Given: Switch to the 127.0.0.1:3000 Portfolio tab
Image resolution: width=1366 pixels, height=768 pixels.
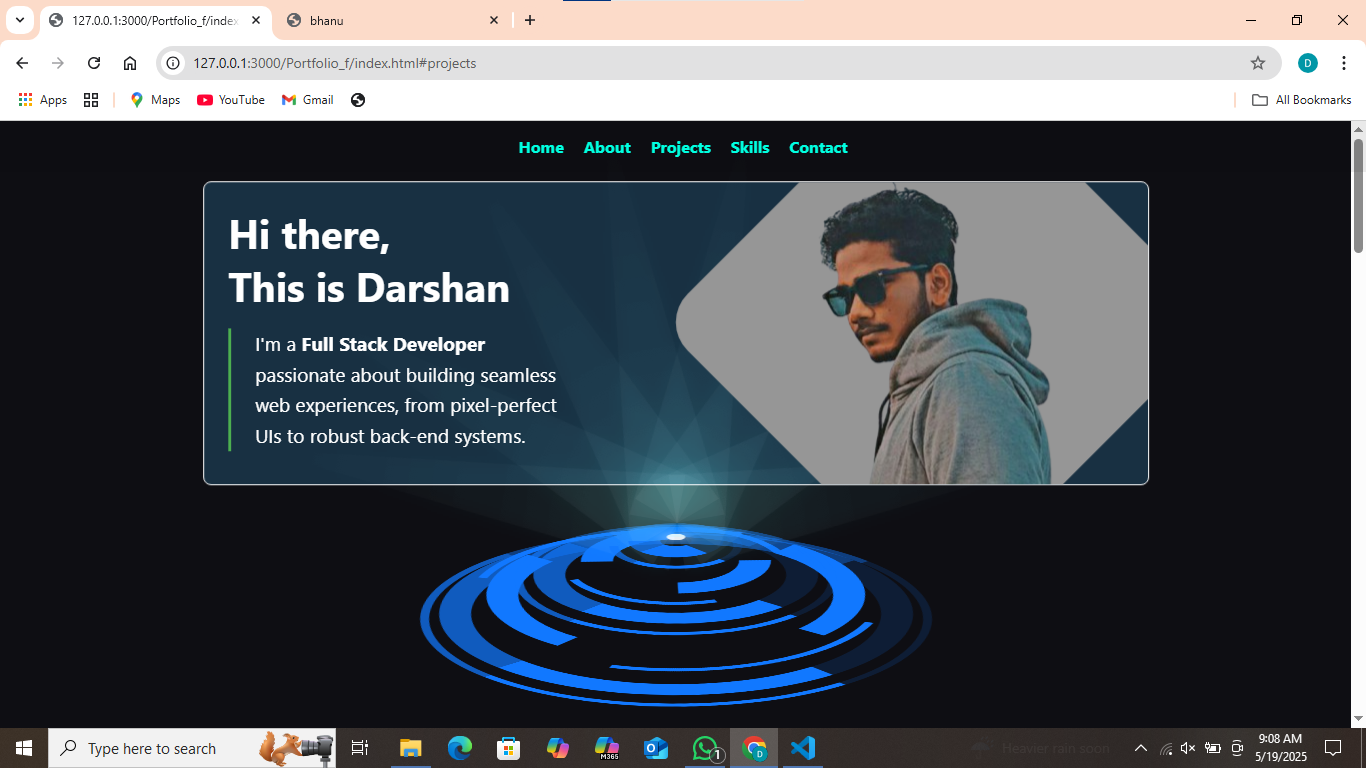Looking at the screenshot, I should pyautogui.click(x=155, y=20).
